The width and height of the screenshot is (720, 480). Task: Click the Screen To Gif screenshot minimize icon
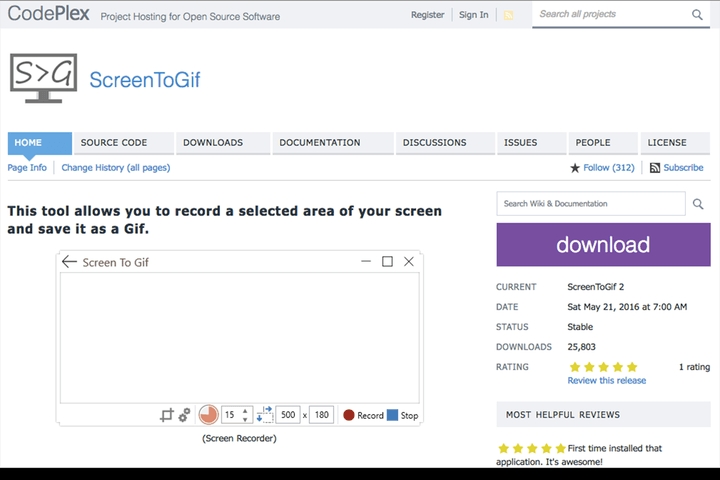coord(366,261)
